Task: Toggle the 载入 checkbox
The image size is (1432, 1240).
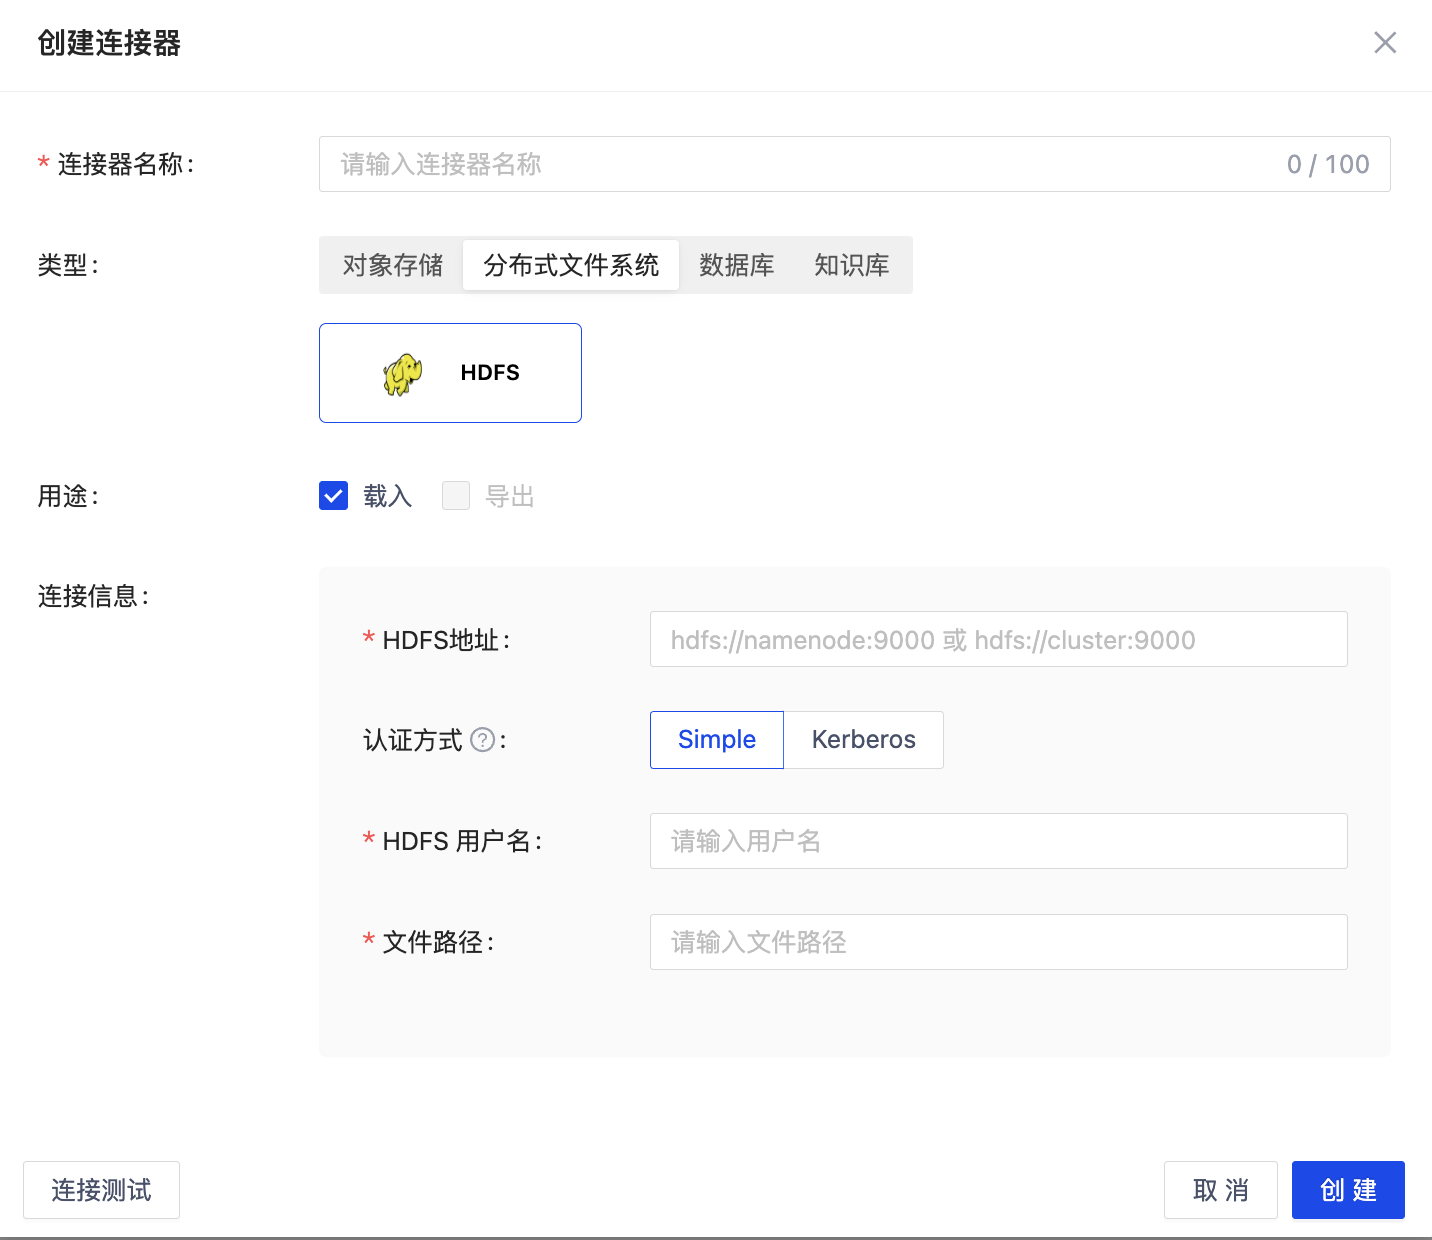Action: [334, 496]
